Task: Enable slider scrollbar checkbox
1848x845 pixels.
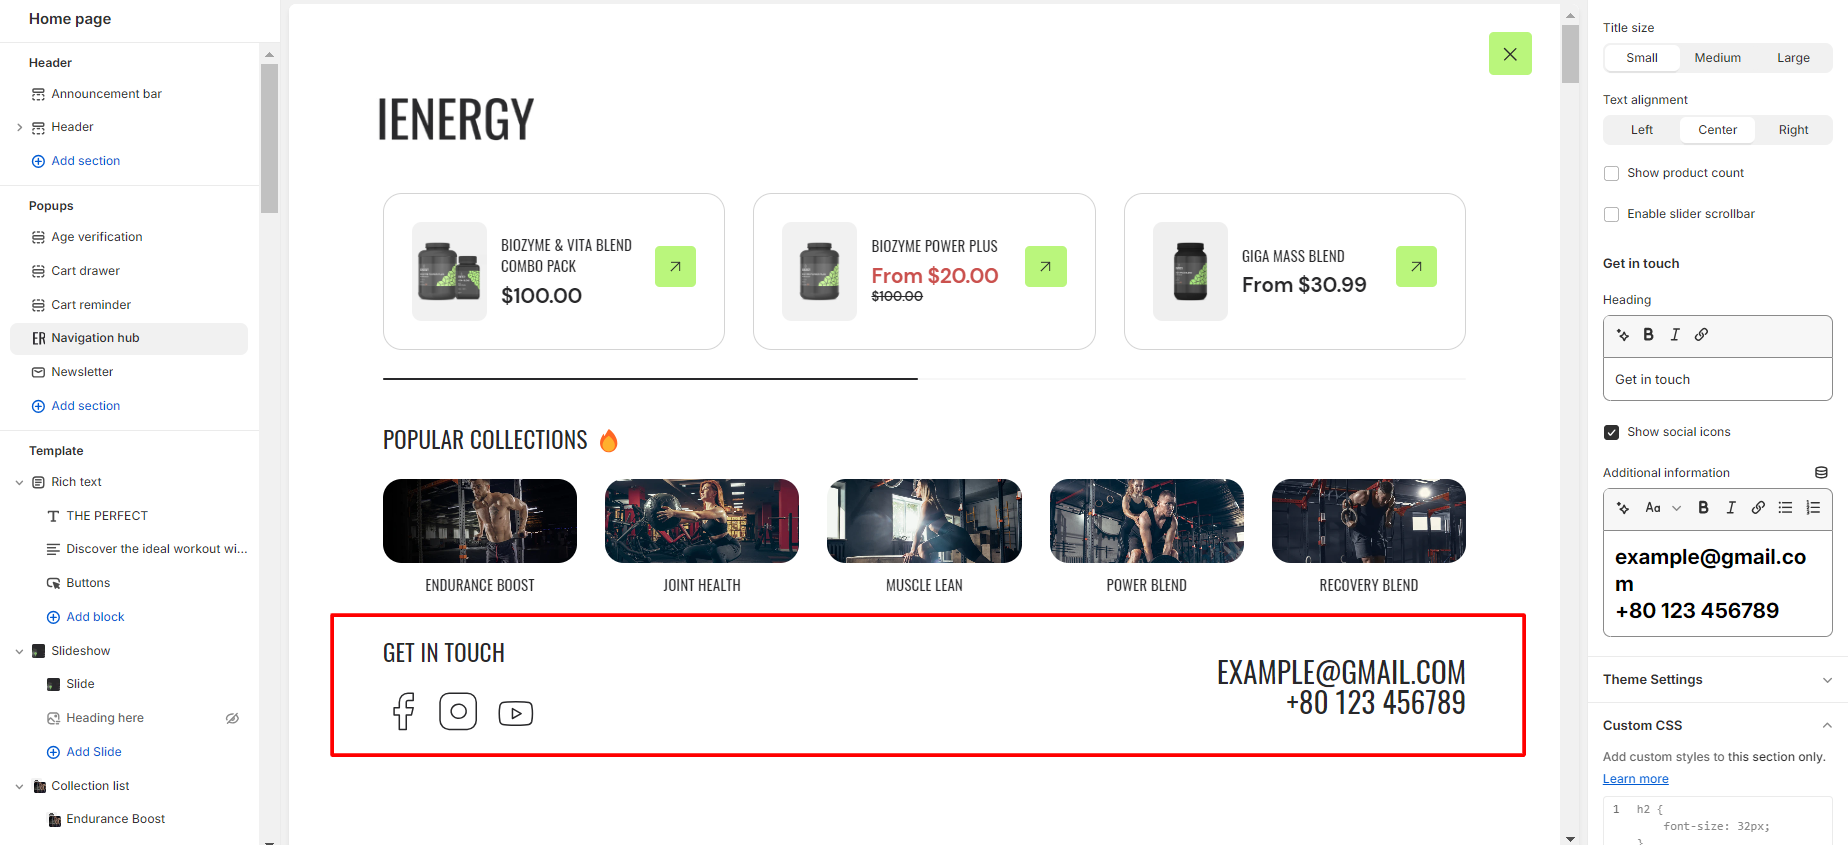Action: point(1612,214)
